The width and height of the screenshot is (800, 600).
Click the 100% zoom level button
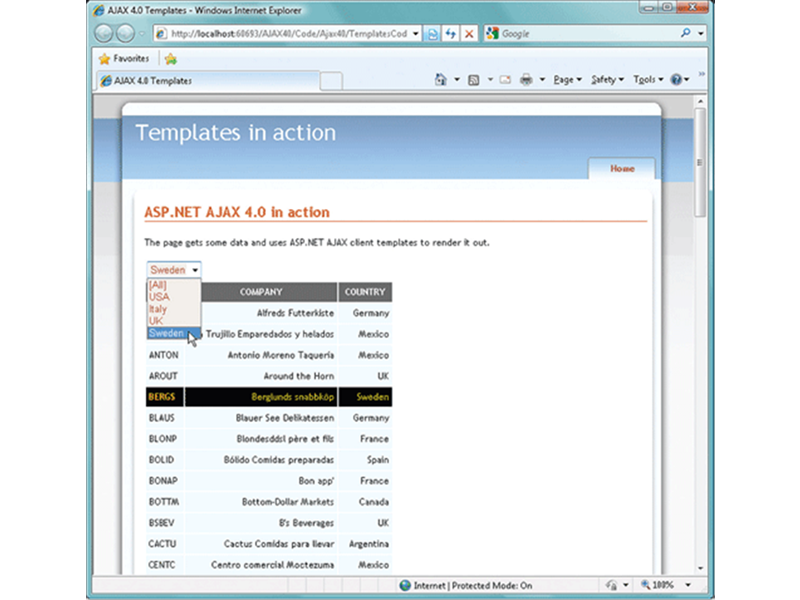pos(658,585)
